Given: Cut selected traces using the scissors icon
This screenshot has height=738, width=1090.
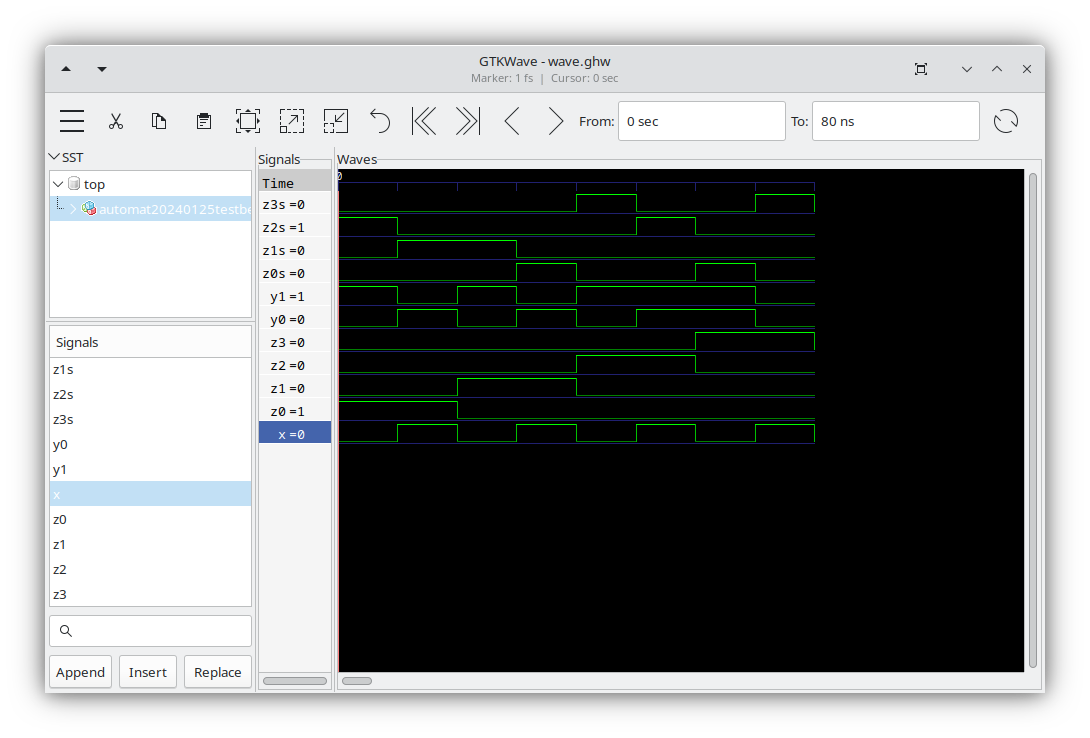Looking at the screenshot, I should point(116,120).
